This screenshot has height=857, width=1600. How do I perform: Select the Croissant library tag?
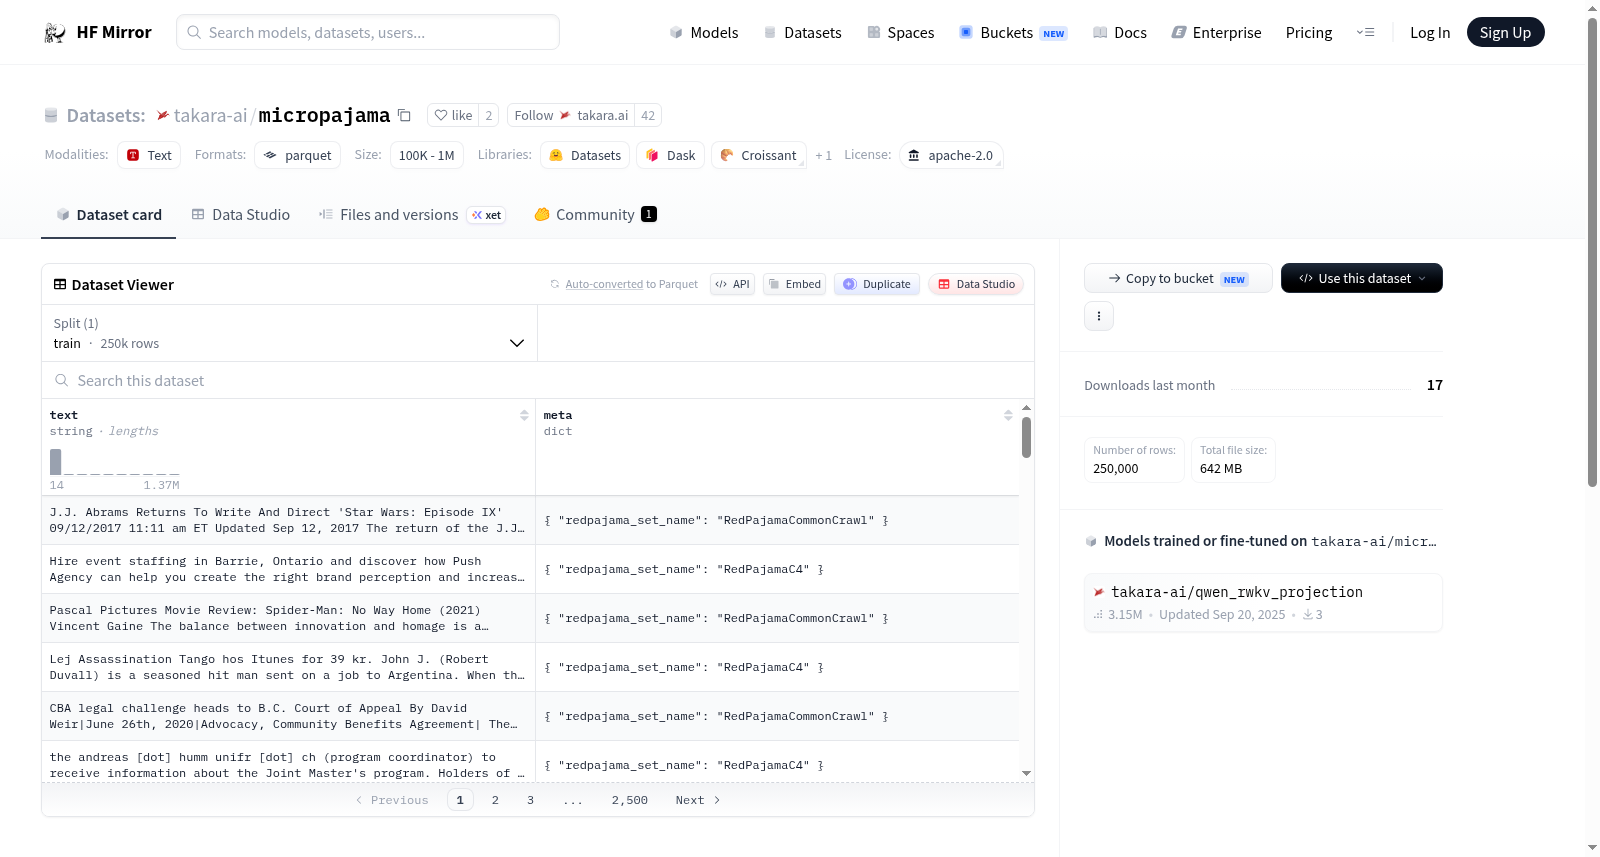coord(759,155)
